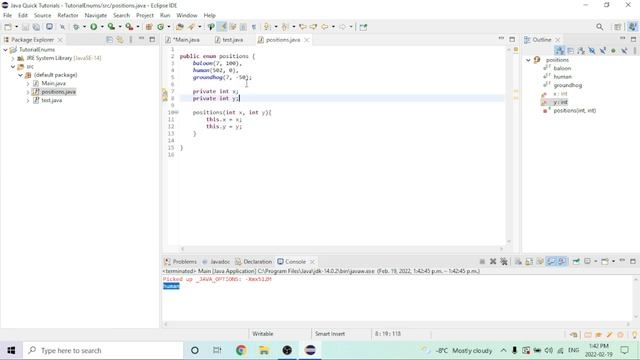
Task: Click the Pin Console icon
Action: point(576,262)
